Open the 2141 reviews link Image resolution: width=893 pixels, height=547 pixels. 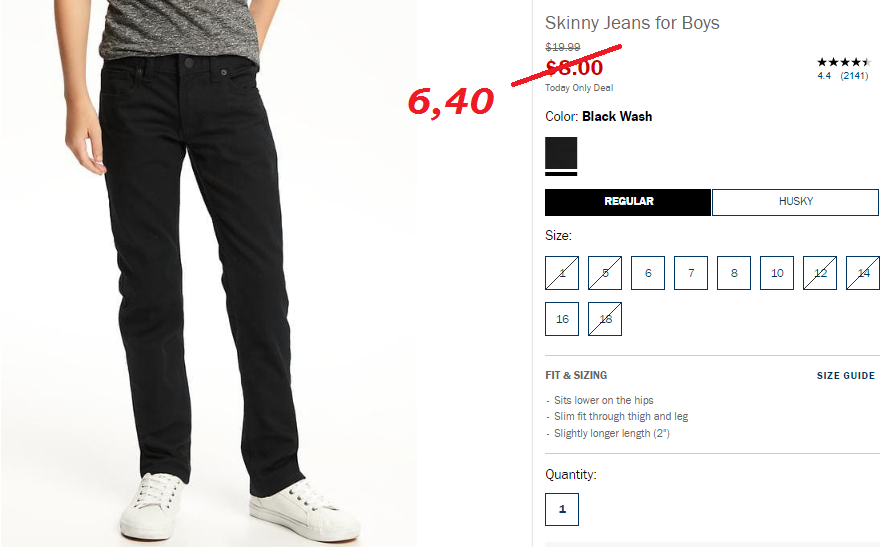pyautogui.click(x=854, y=76)
